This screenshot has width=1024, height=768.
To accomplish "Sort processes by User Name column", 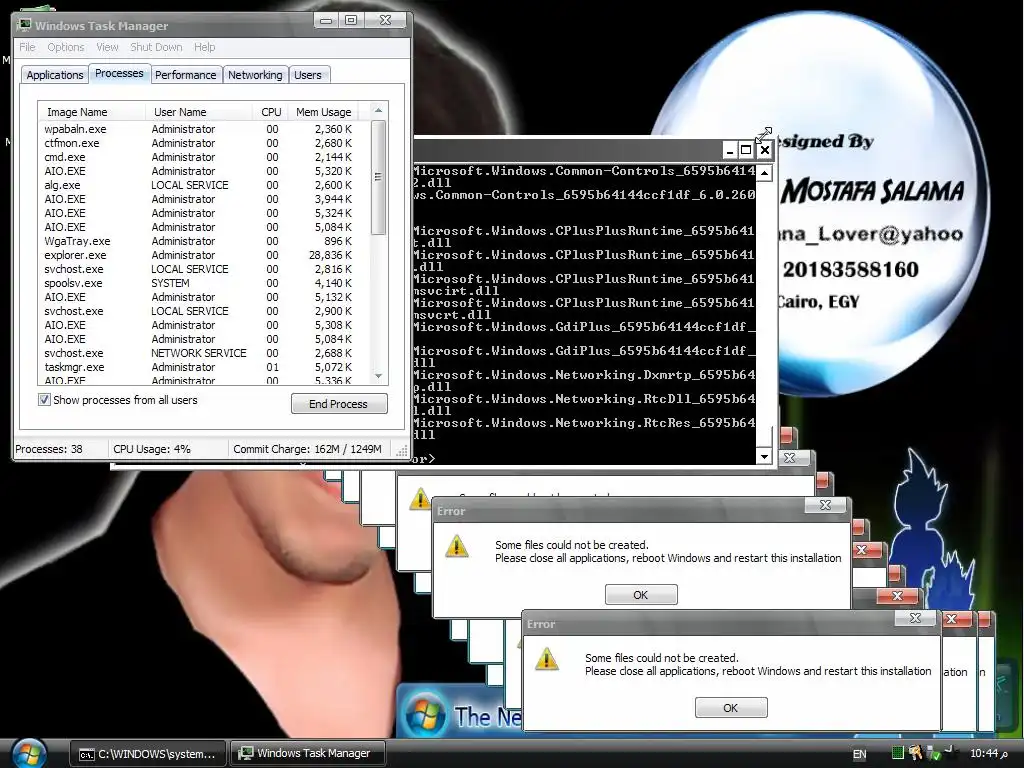I will (199, 112).
